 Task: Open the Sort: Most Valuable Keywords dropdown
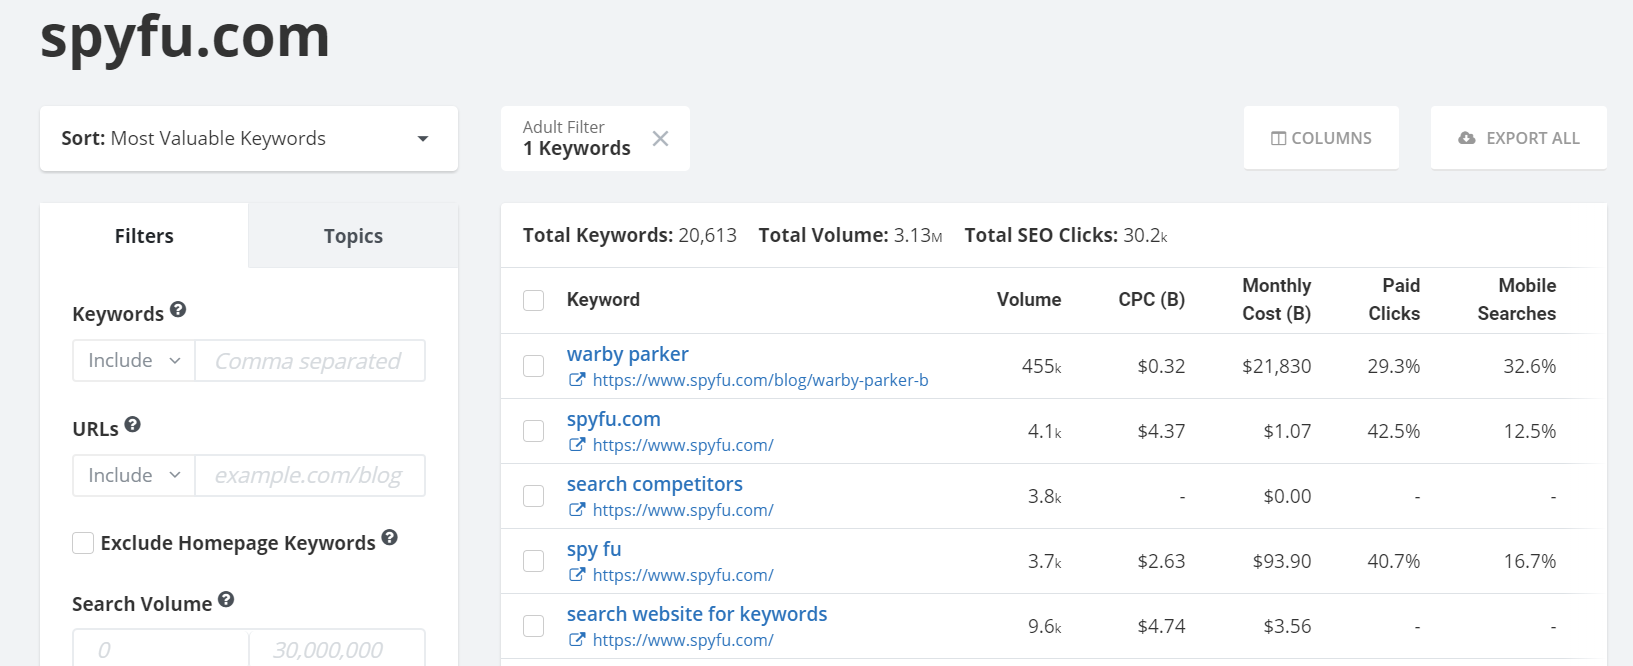[x=249, y=139]
